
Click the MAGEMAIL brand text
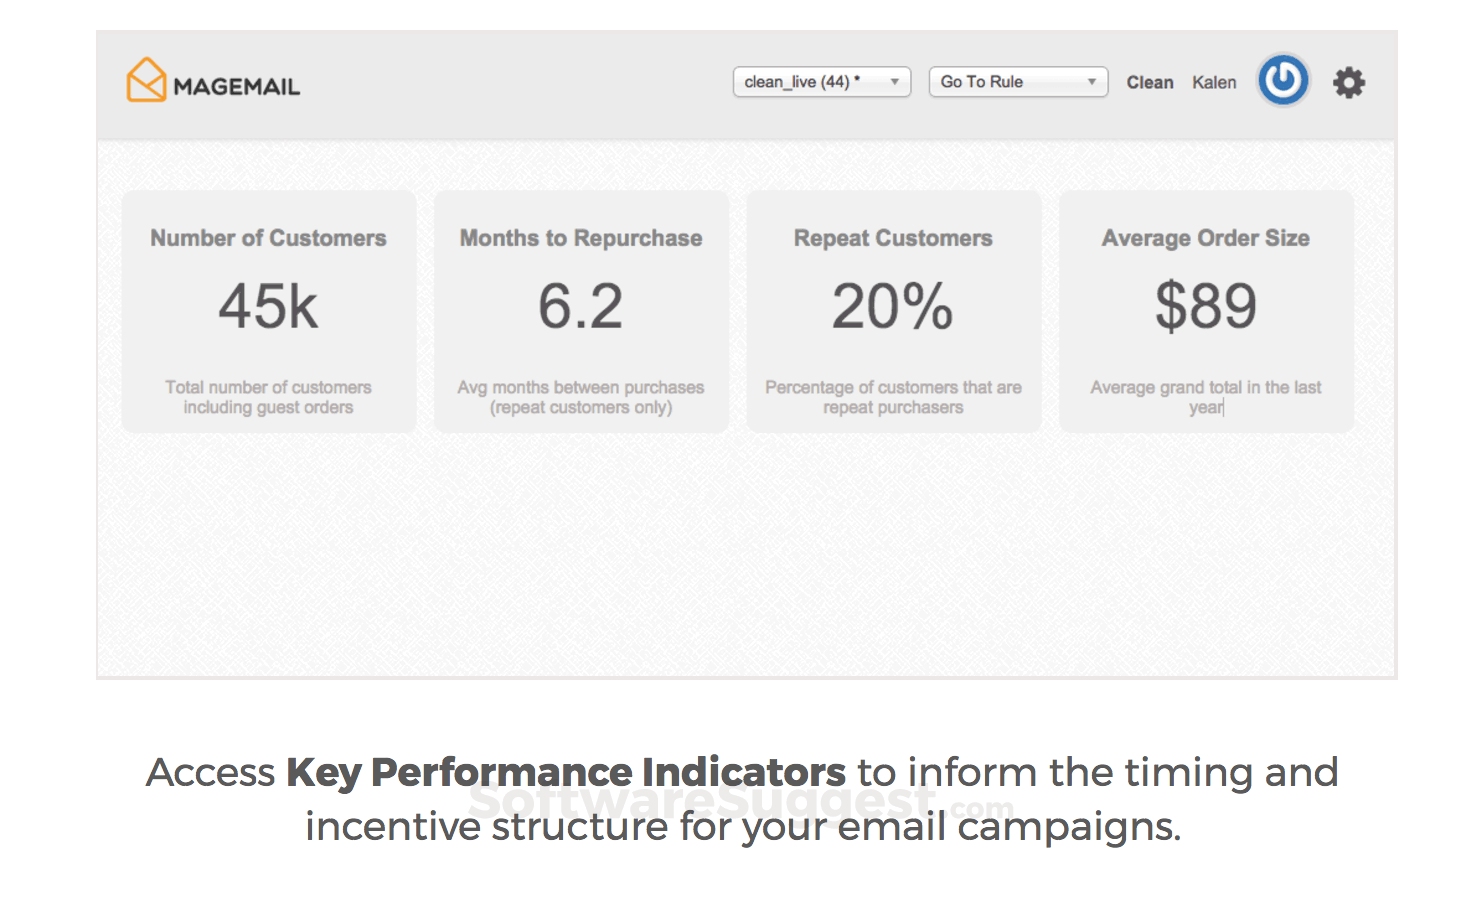[x=237, y=84]
